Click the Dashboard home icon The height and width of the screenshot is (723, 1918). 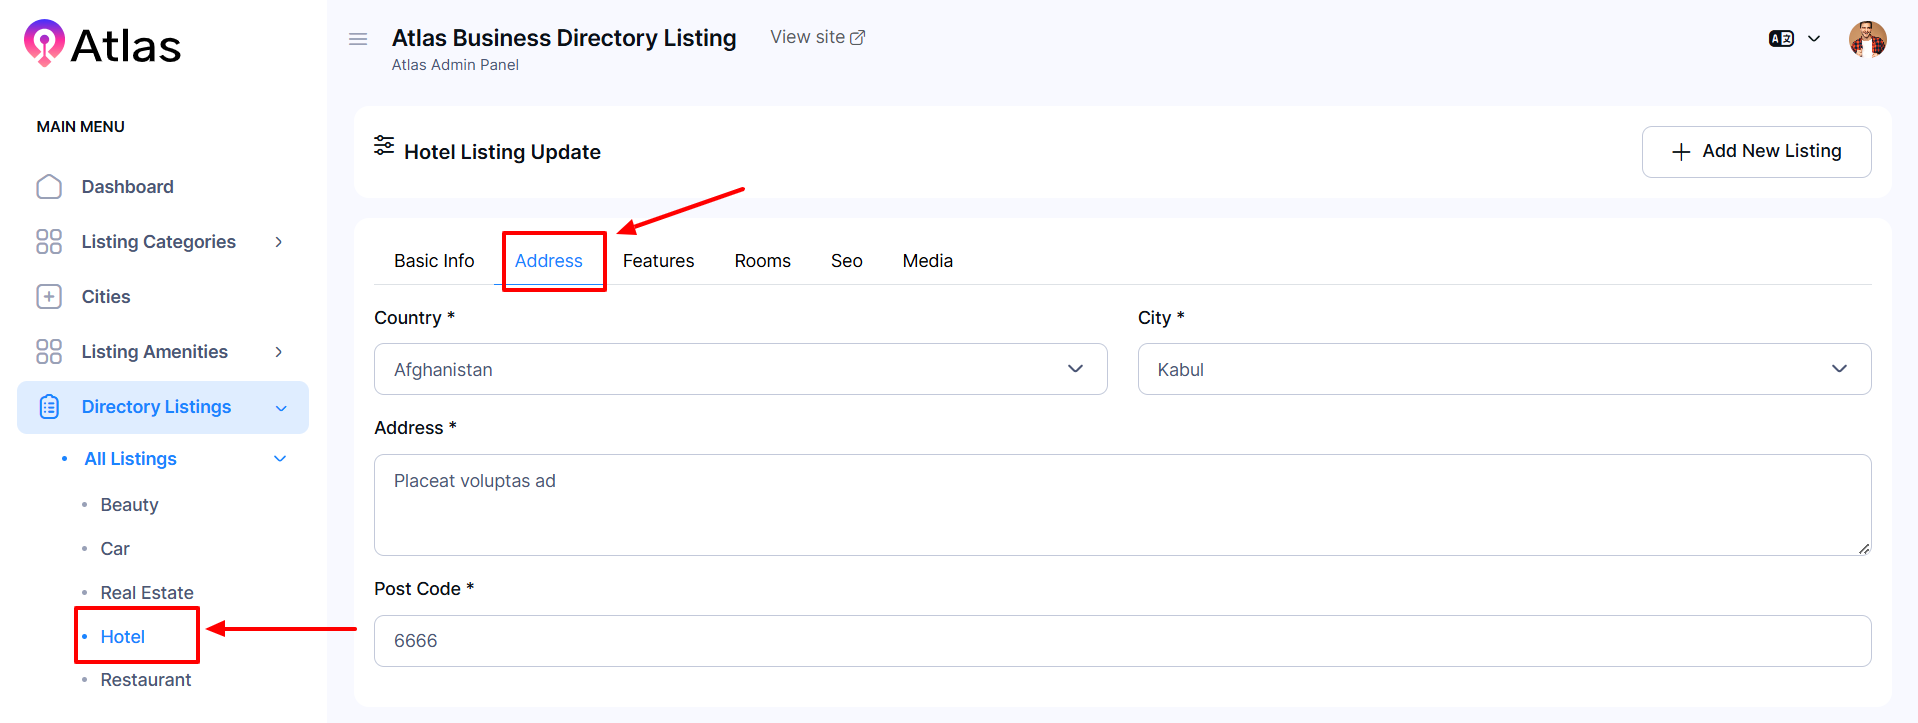pos(49,187)
